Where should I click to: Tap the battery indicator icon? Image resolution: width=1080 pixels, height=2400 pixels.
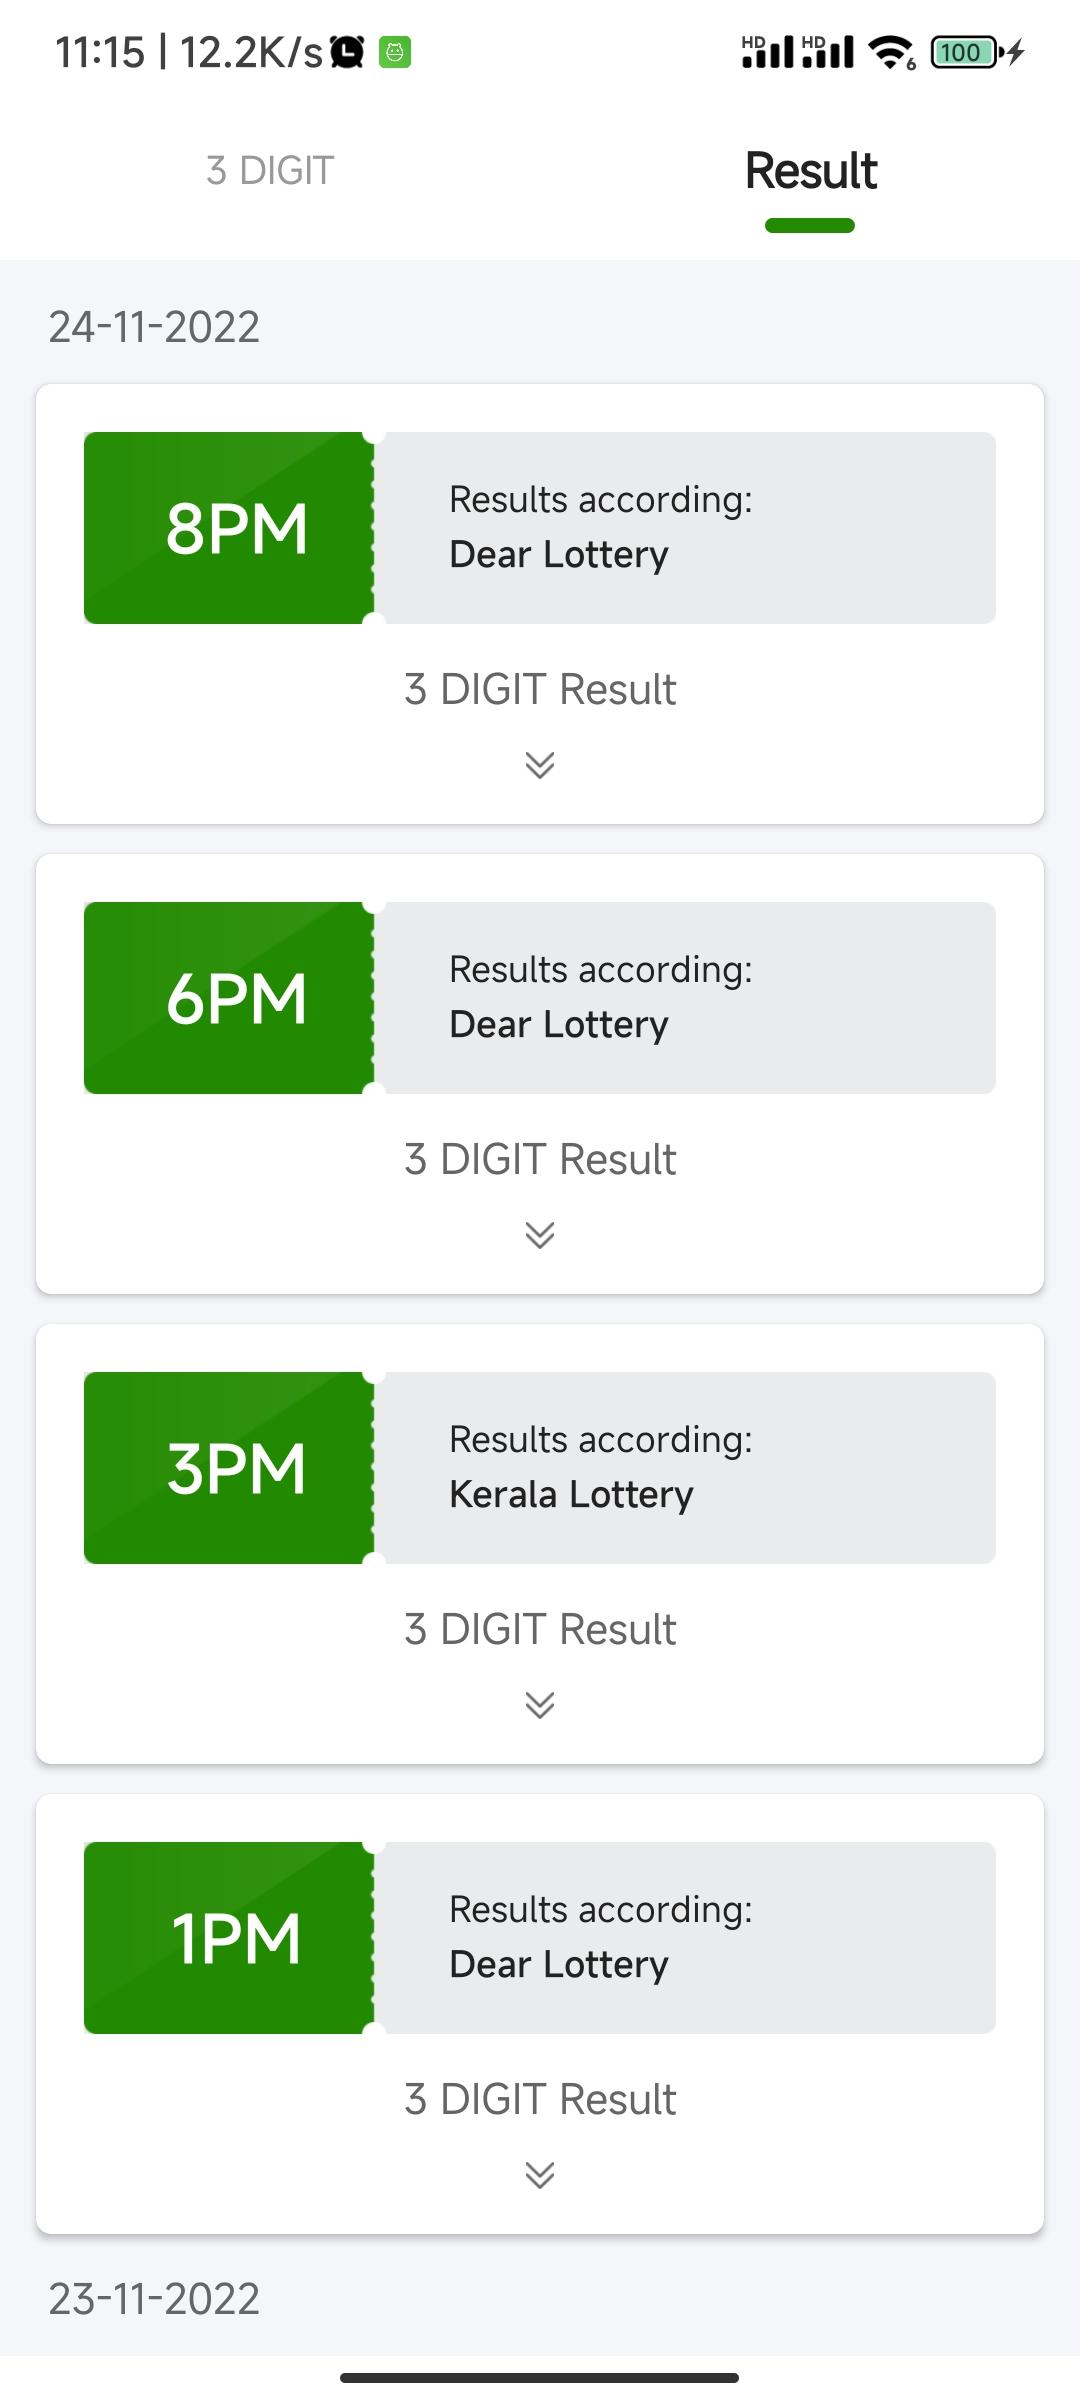click(965, 52)
